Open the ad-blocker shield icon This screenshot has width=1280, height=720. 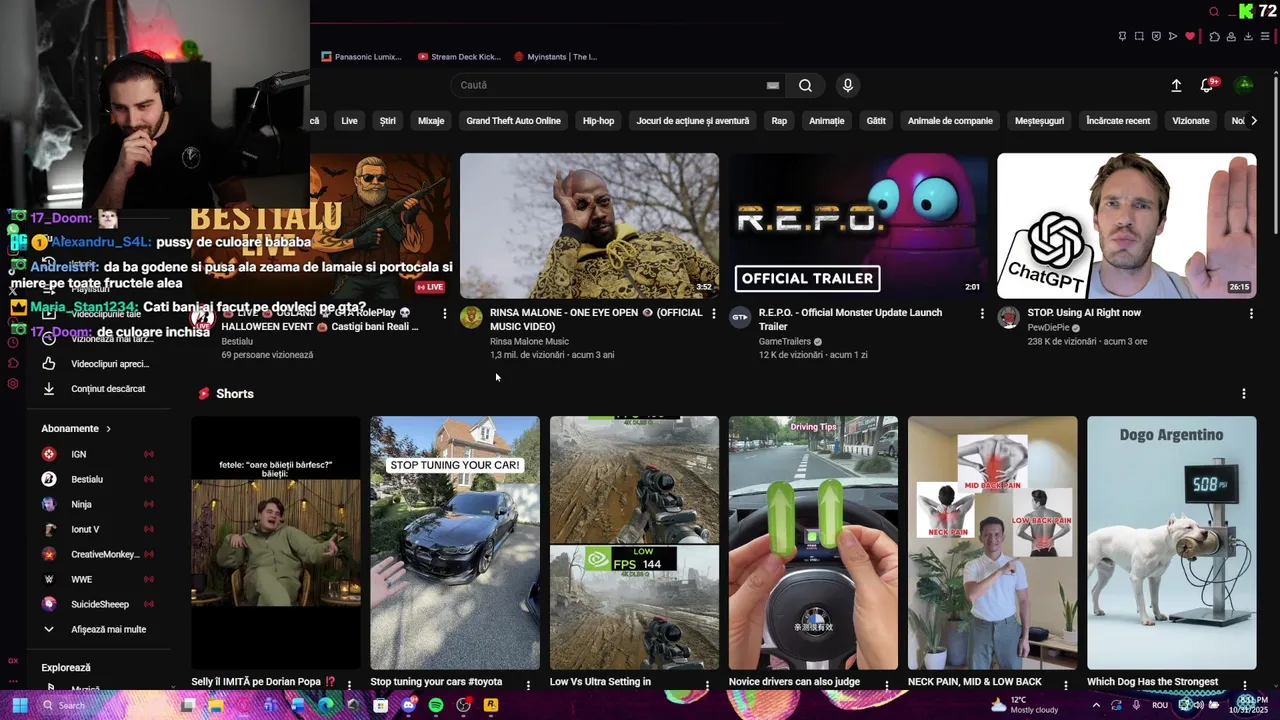click(x=1156, y=36)
